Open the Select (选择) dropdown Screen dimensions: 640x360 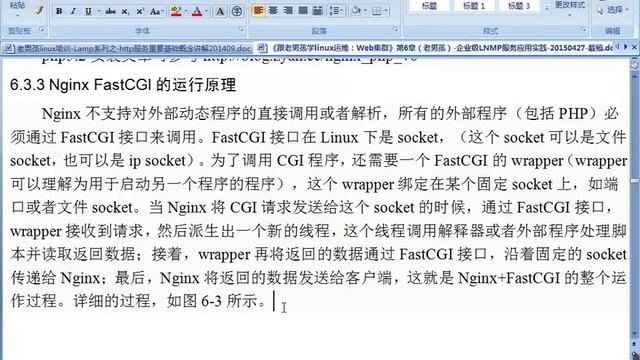[613, 10]
